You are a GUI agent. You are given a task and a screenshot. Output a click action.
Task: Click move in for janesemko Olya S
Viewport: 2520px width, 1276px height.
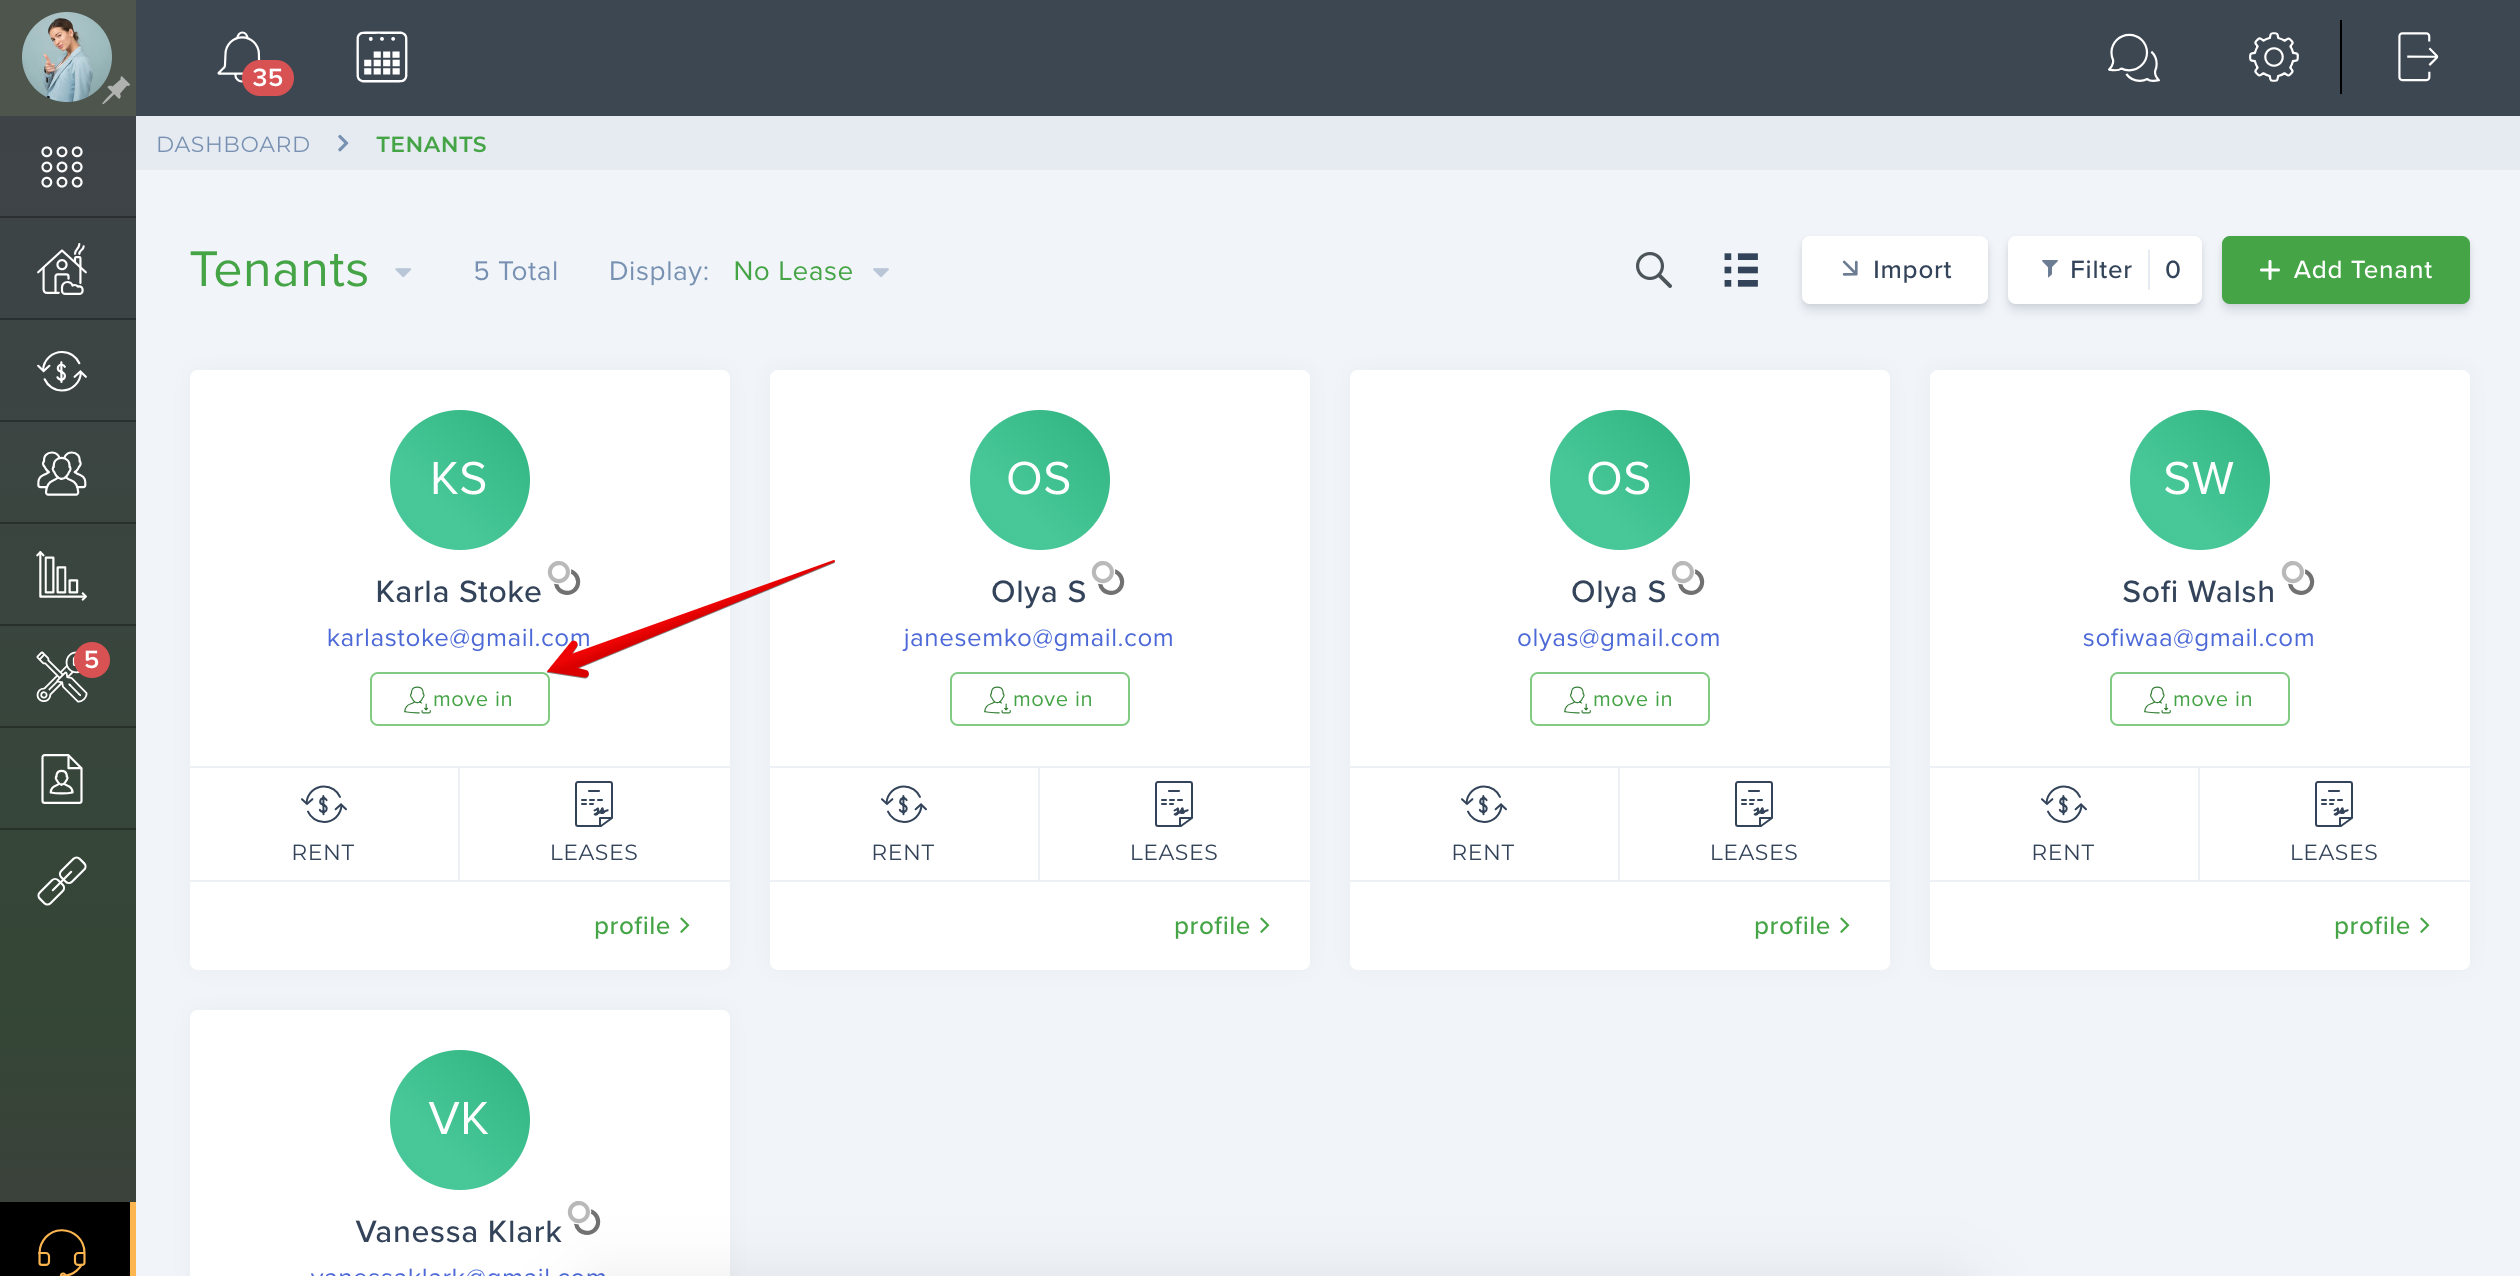pos(1040,699)
